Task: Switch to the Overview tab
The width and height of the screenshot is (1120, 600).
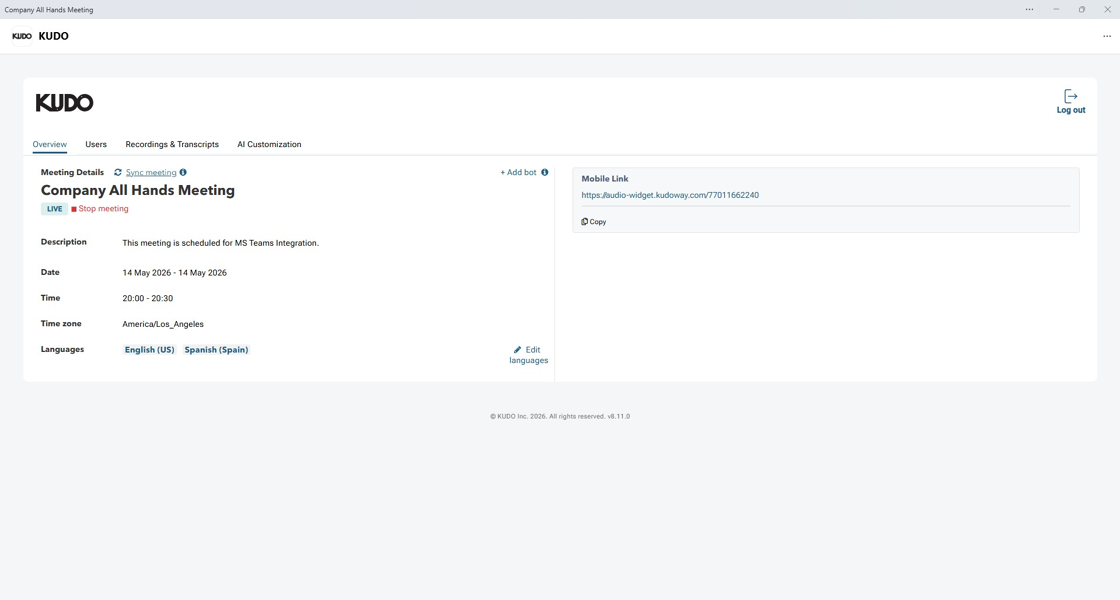Action: (49, 144)
